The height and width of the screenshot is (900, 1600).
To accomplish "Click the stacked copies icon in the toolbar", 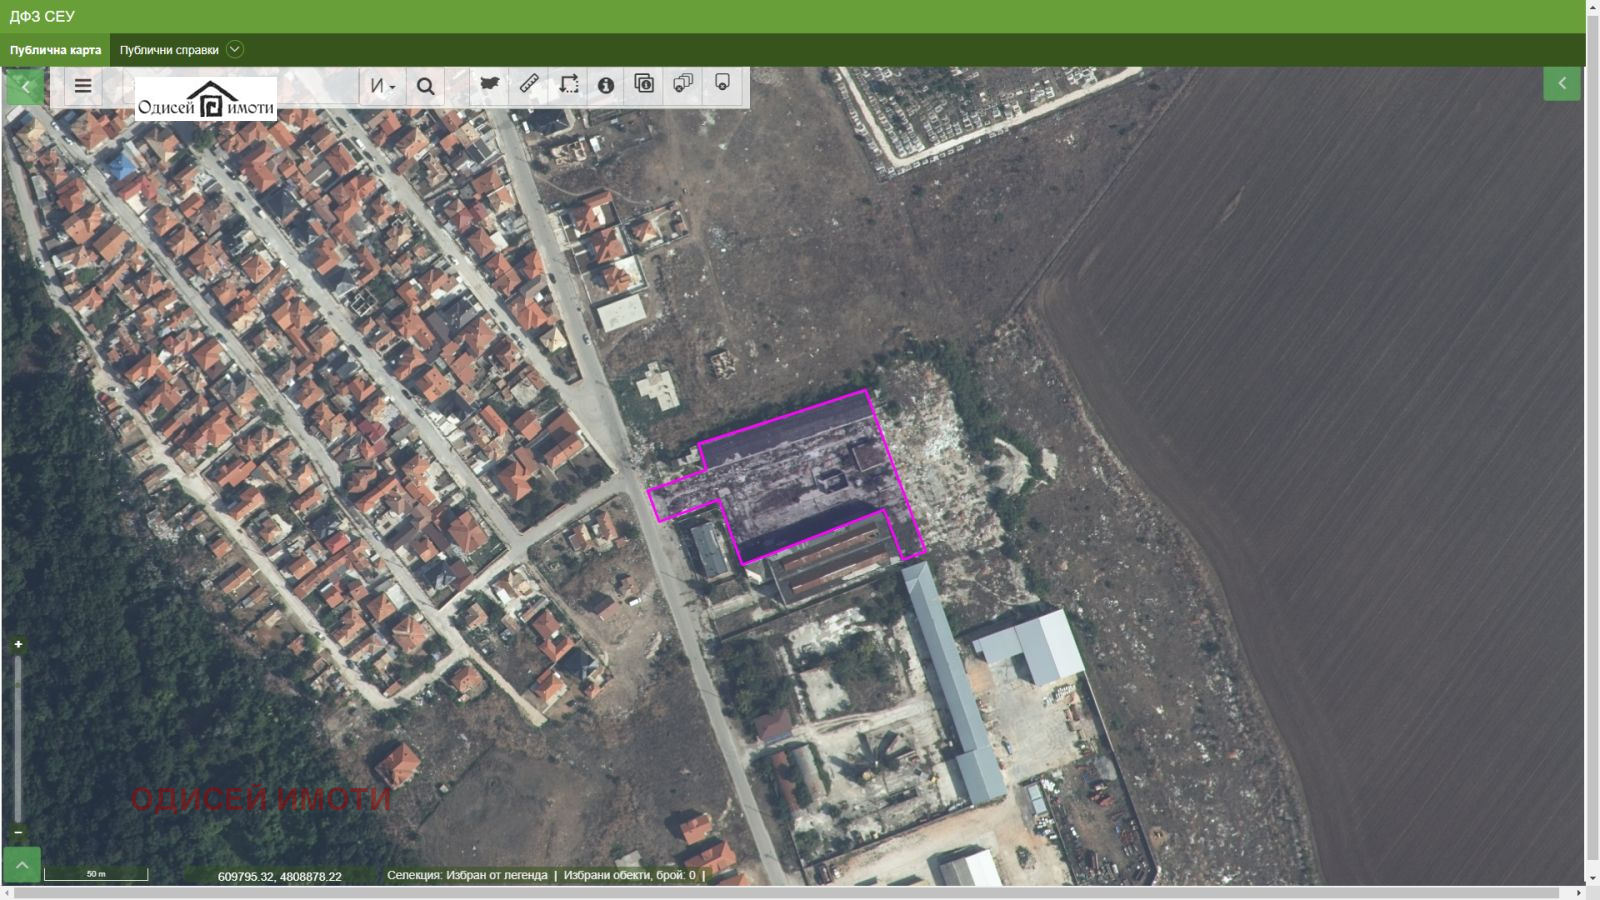I will [x=683, y=84].
